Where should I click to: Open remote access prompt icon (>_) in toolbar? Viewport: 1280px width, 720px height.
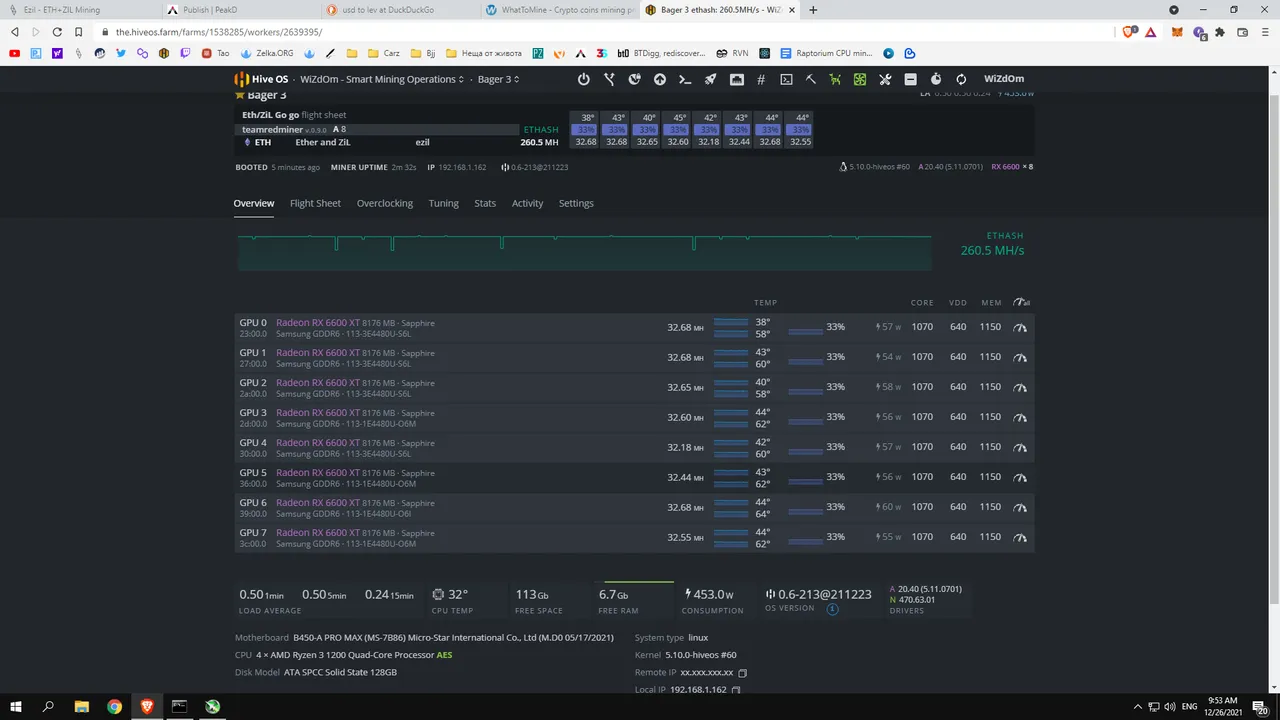685,79
